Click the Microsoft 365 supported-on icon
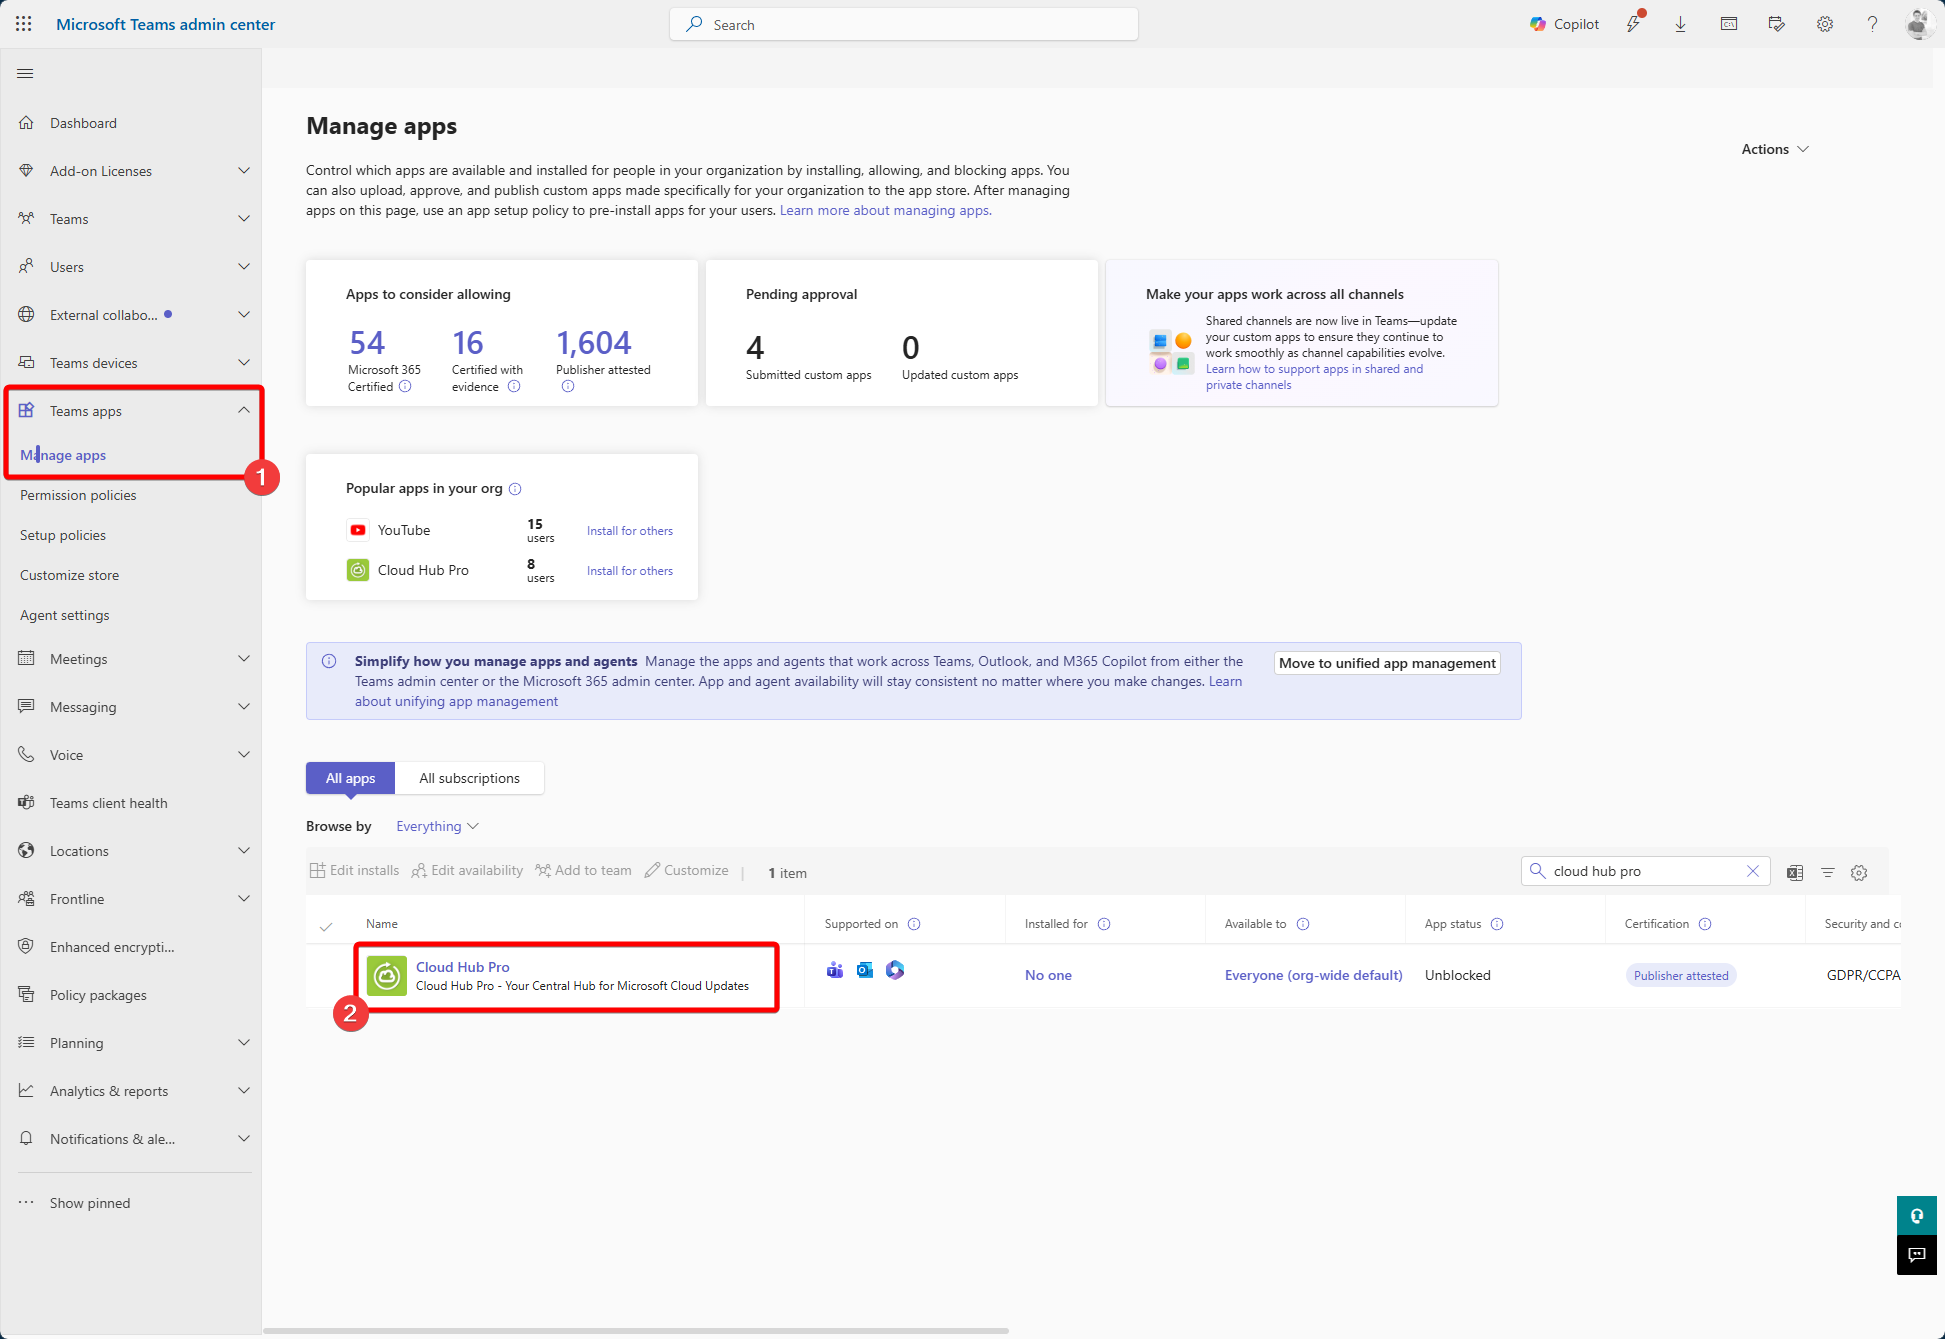 895,970
